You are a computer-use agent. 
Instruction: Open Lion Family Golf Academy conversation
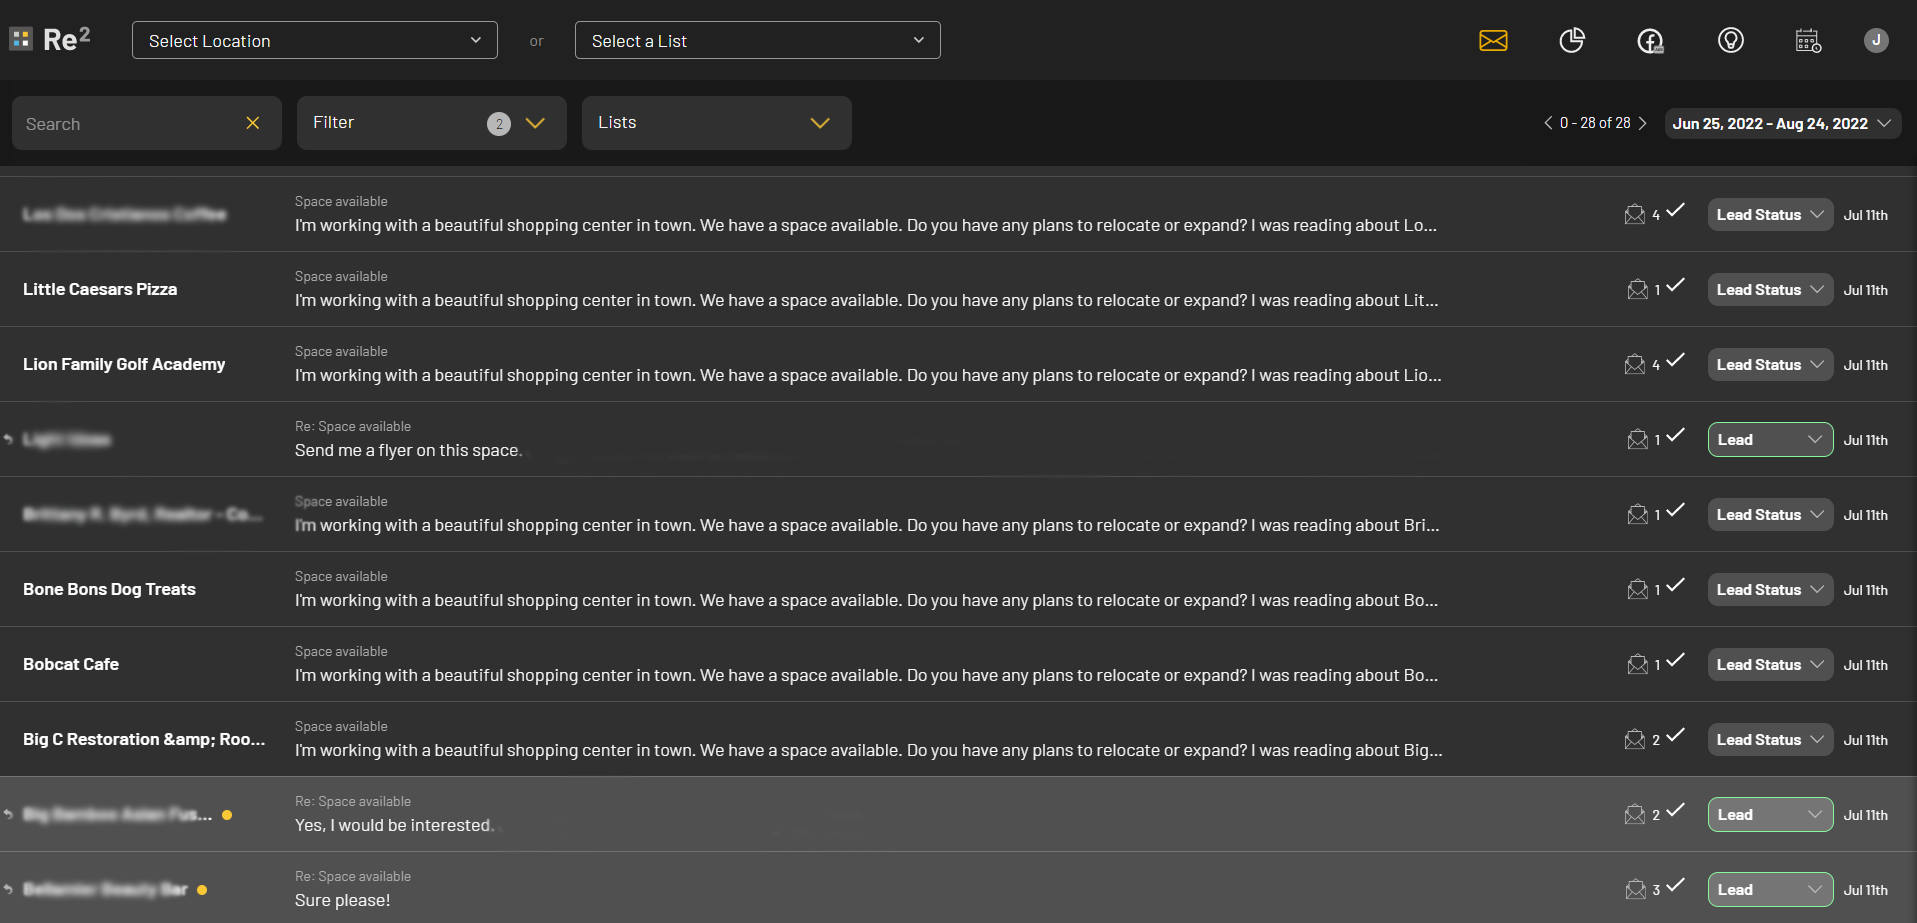(124, 364)
